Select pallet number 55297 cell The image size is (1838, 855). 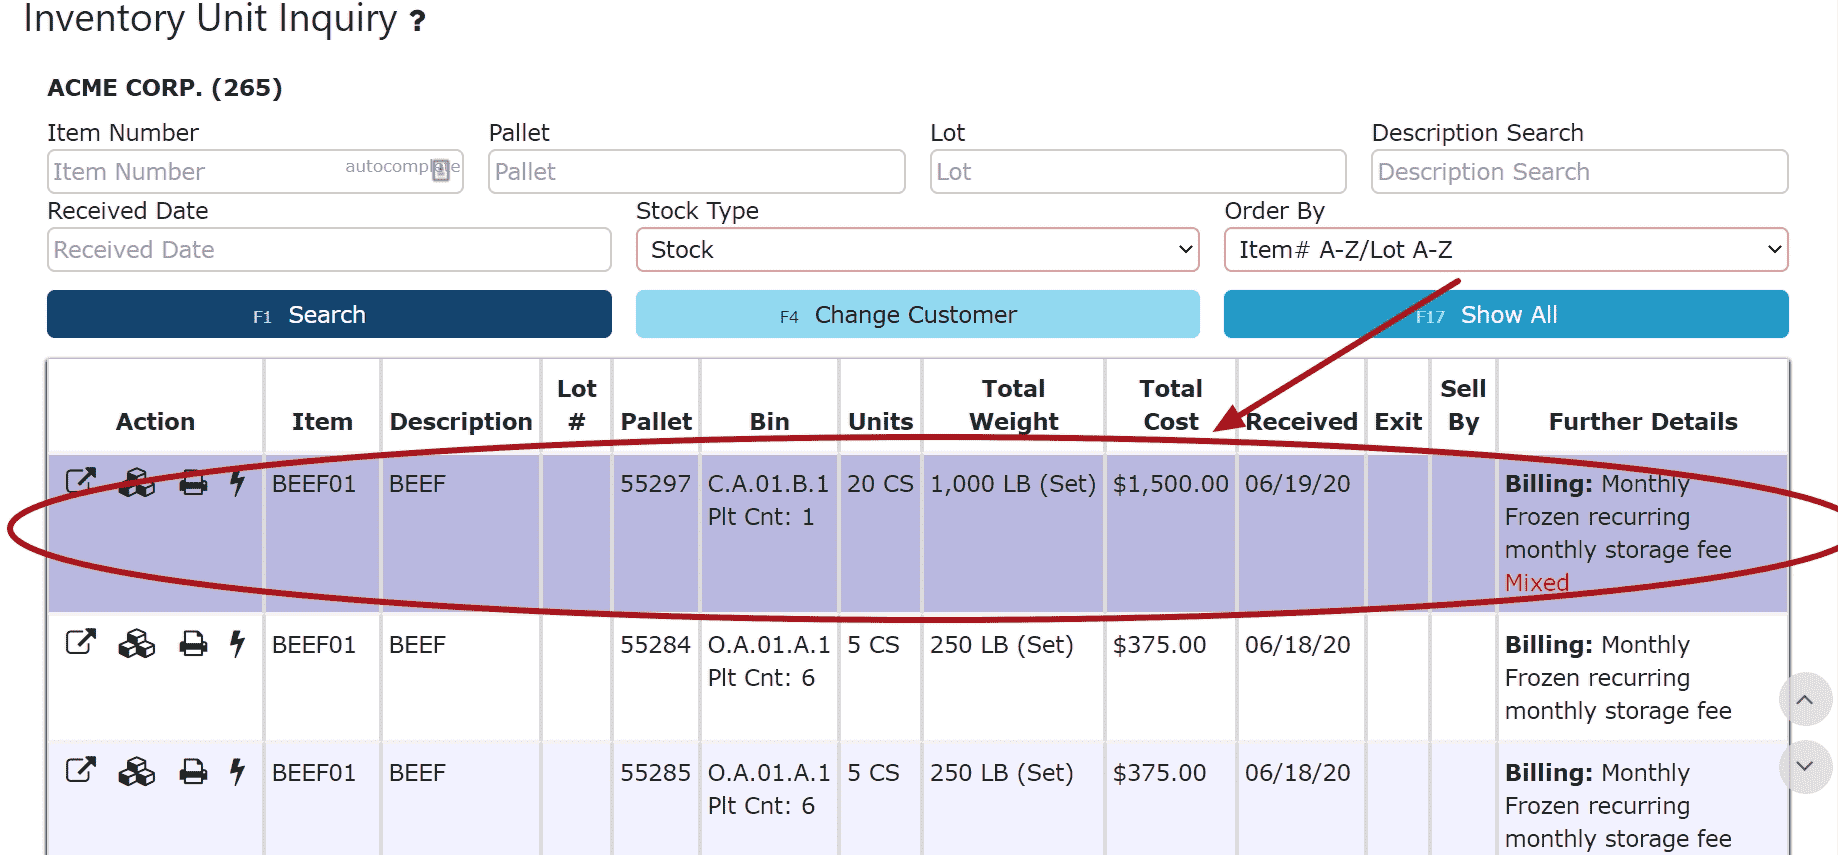pyautogui.click(x=655, y=484)
